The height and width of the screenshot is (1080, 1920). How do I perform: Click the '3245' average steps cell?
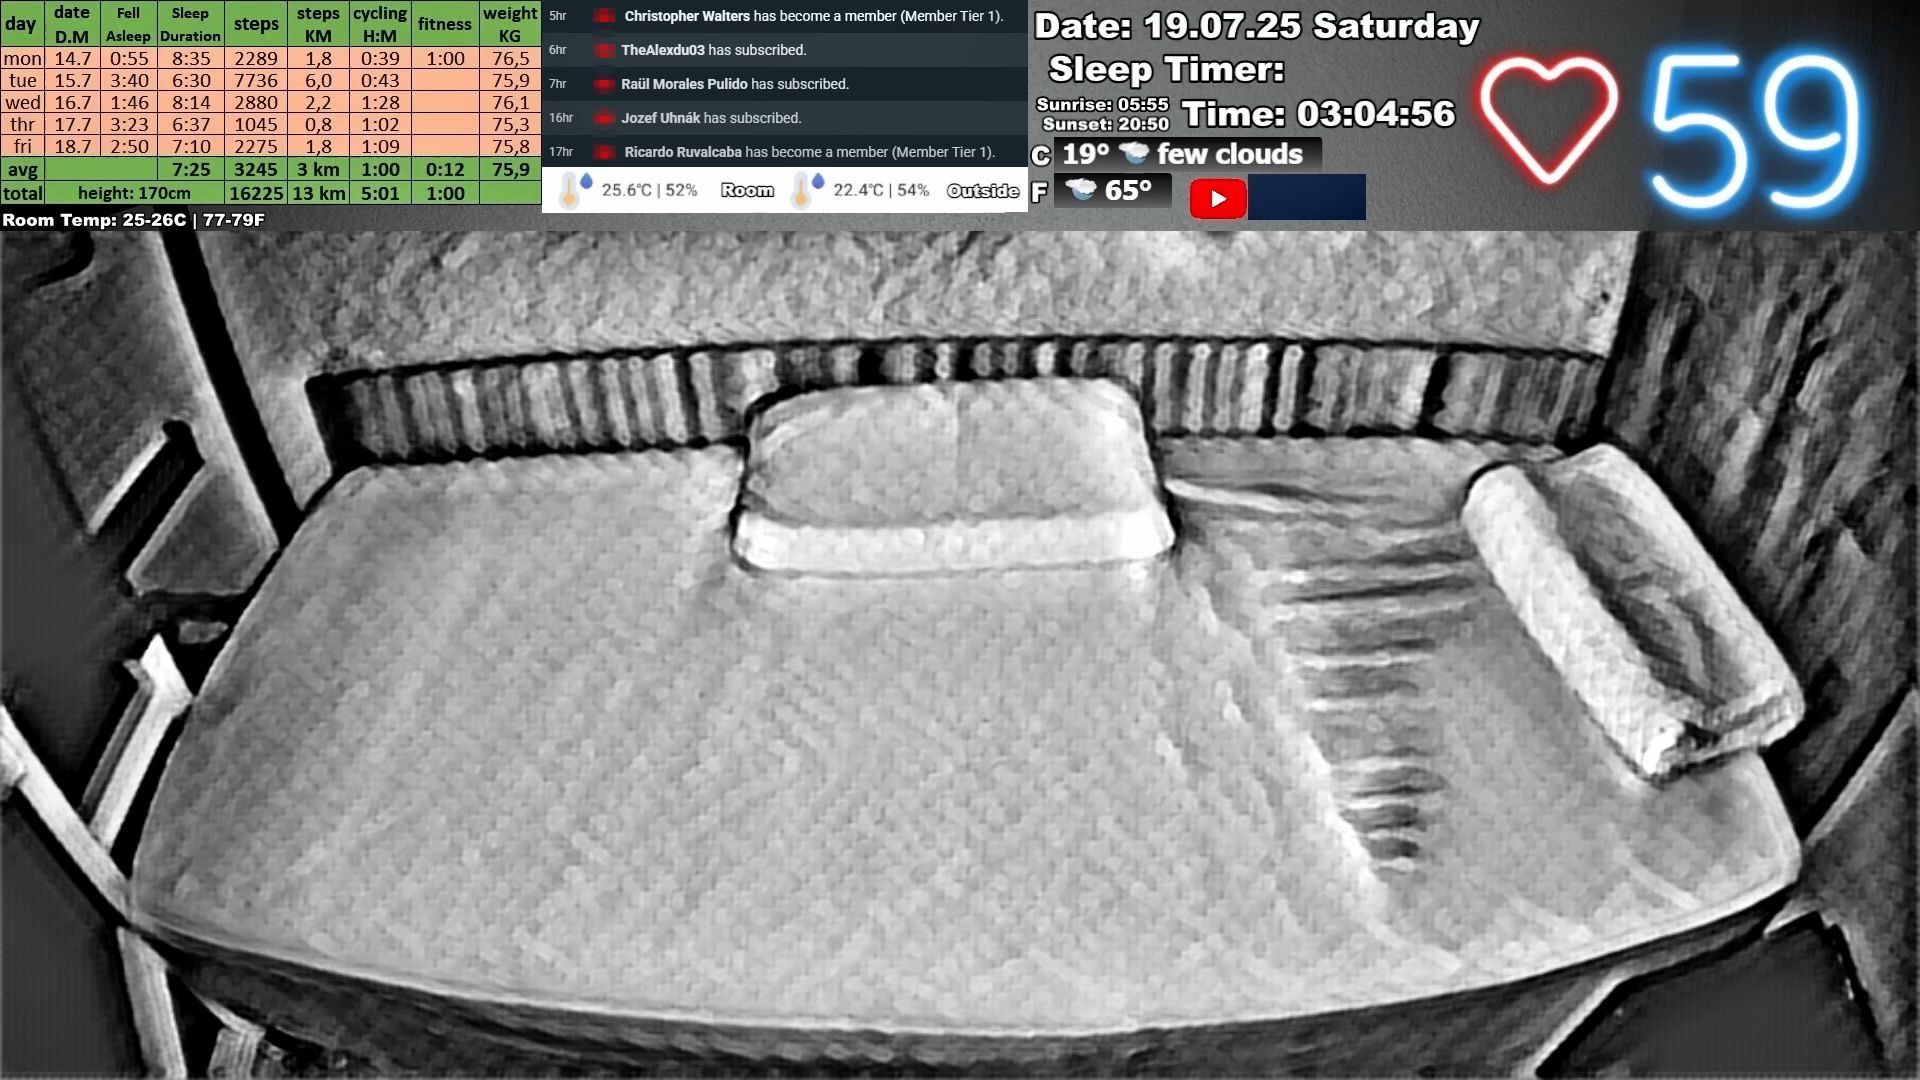click(x=256, y=169)
